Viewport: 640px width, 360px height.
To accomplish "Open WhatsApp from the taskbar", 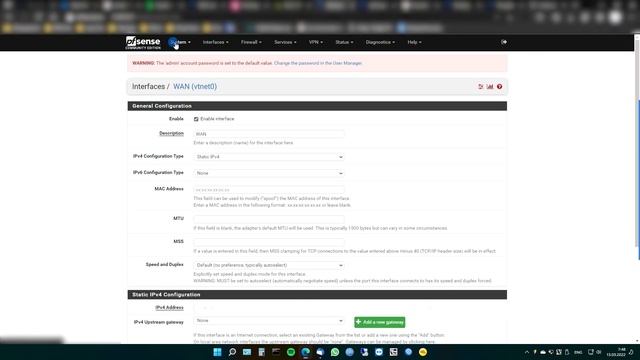I will (x=335, y=352).
